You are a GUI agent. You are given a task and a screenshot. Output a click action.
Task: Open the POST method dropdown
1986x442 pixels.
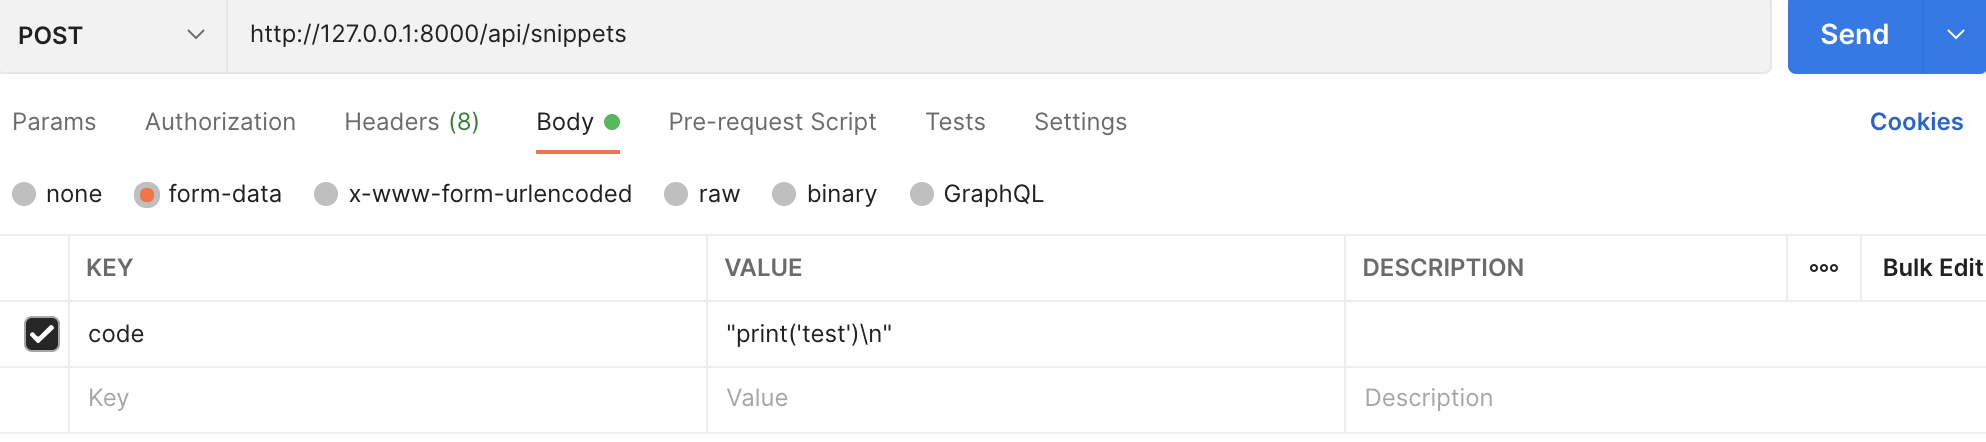coord(112,35)
